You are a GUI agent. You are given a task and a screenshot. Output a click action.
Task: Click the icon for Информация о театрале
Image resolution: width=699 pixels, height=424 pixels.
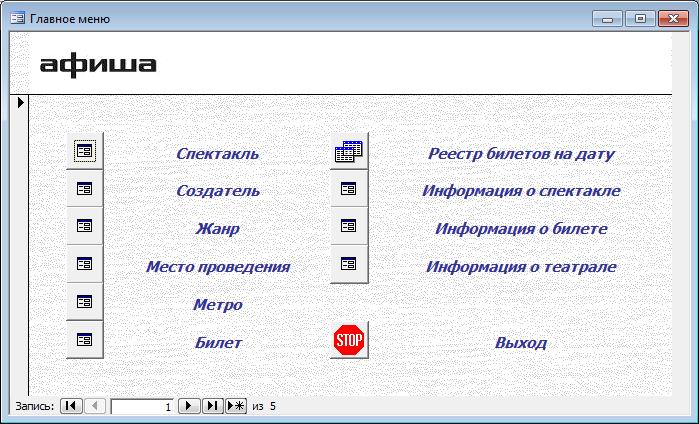[x=349, y=264]
